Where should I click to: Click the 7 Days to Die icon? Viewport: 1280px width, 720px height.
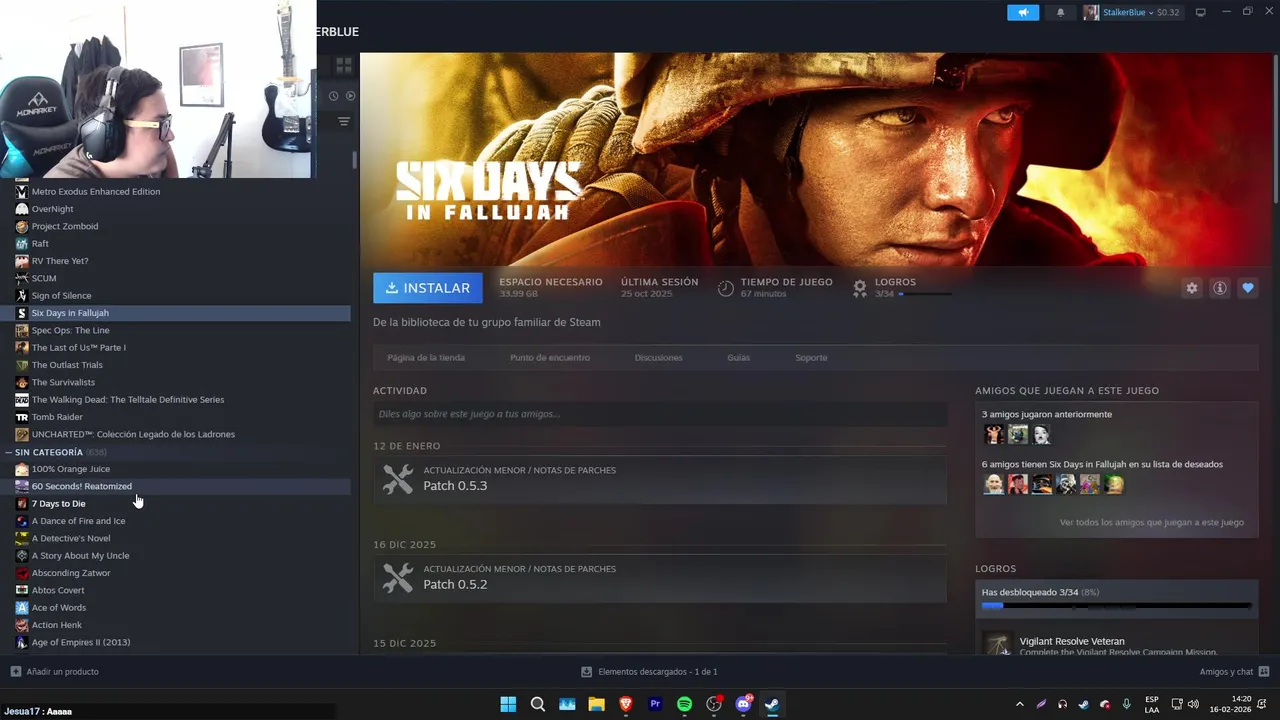[x=22, y=503]
